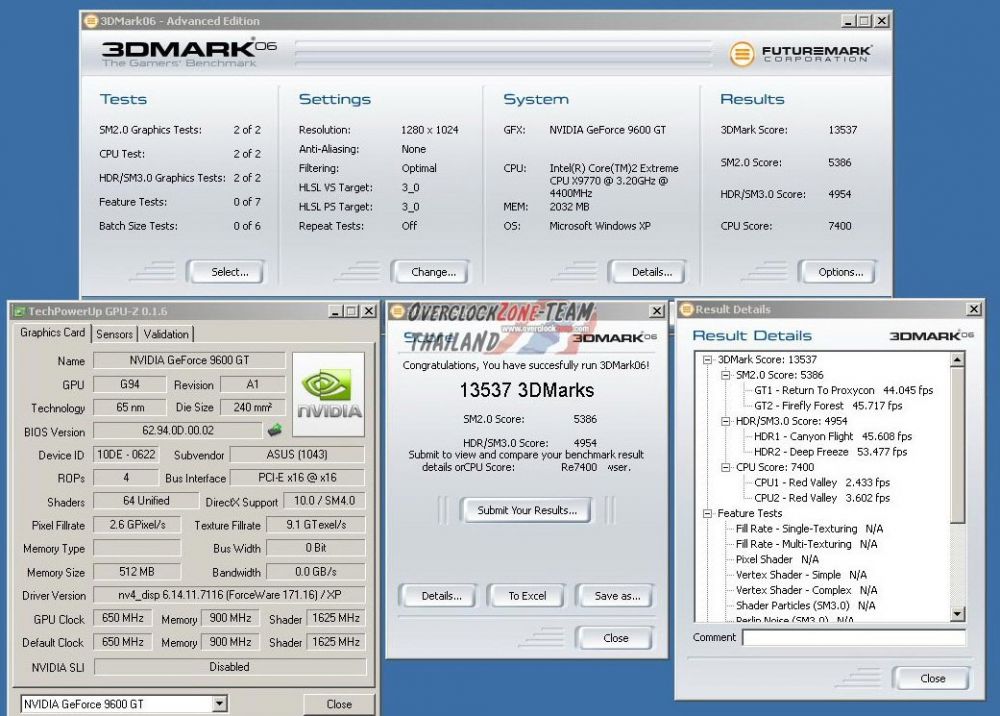The image size is (1000, 716).
Task: Click the Texture Fillrate 9.1 GTexel/s field
Action: (x=316, y=525)
